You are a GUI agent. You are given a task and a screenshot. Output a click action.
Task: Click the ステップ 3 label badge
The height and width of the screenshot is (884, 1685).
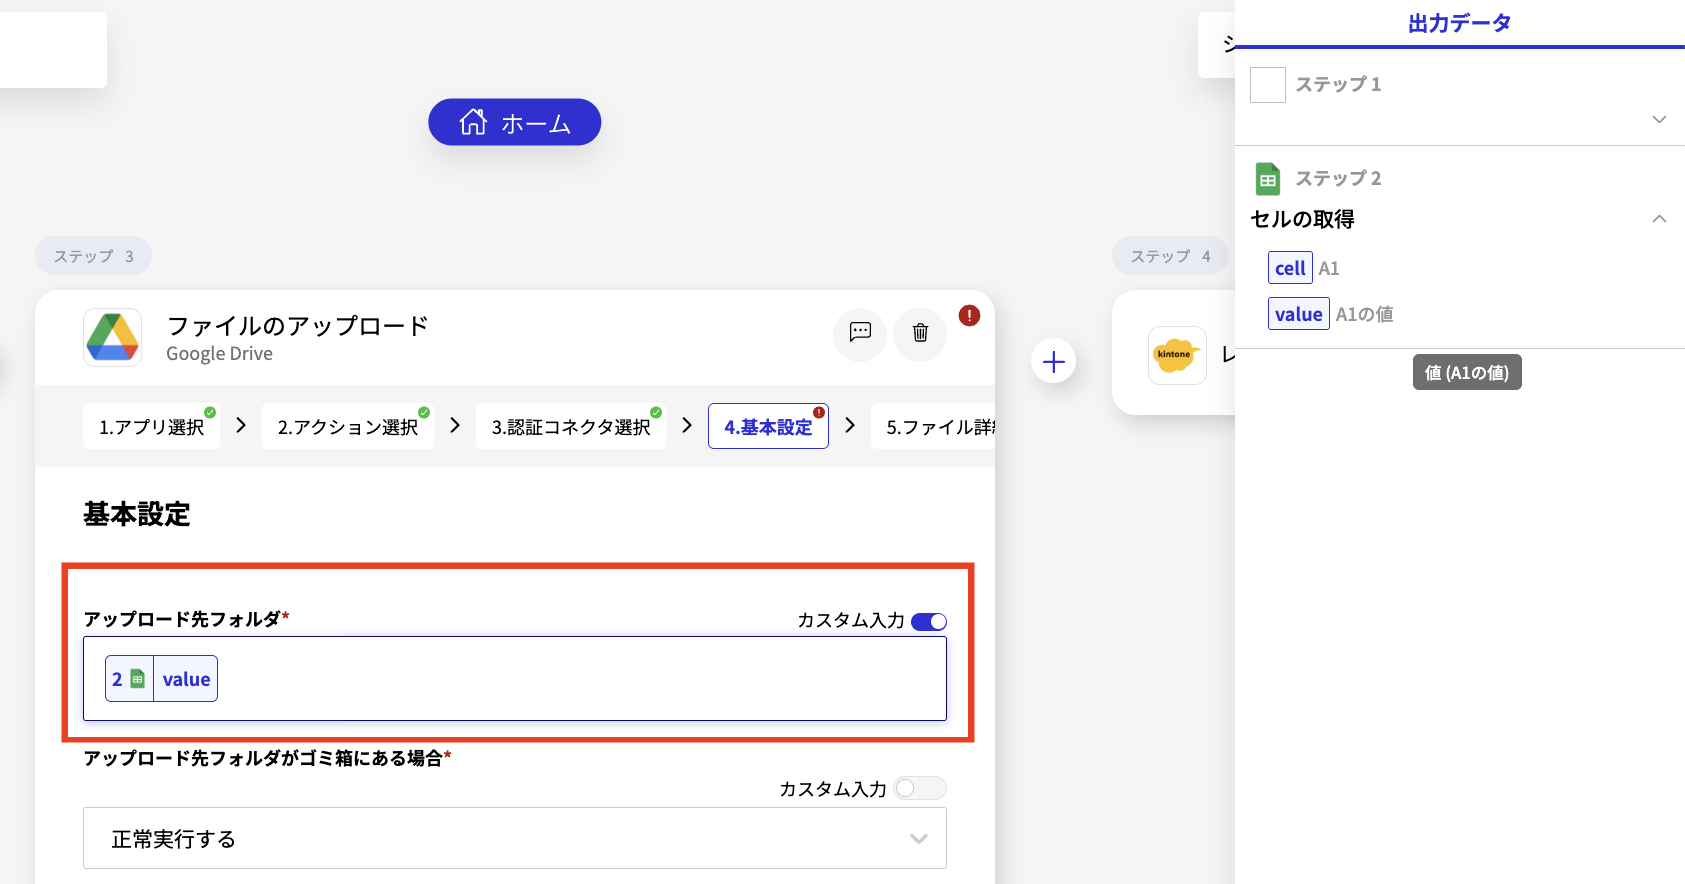pos(94,256)
